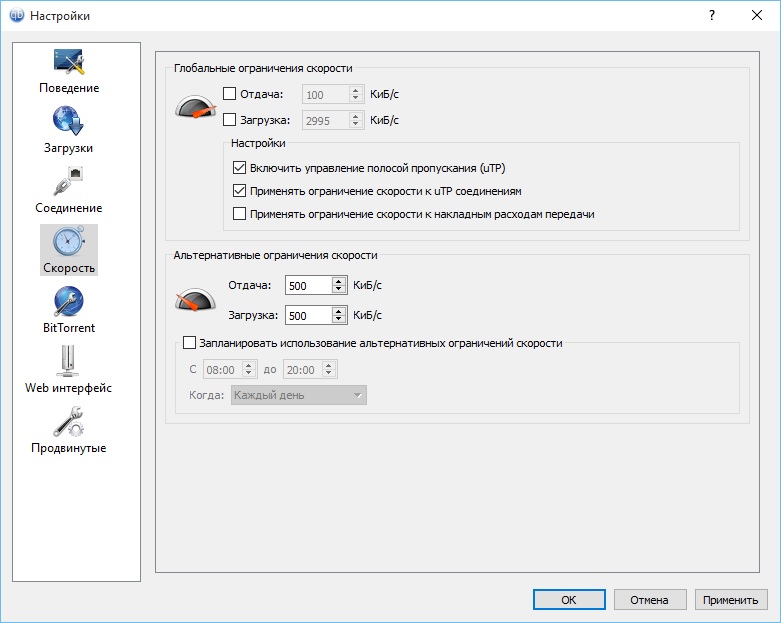The image size is (781, 623).
Task: Open the Когда 'Каждый день' dropdown
Action: coord(298,396)
